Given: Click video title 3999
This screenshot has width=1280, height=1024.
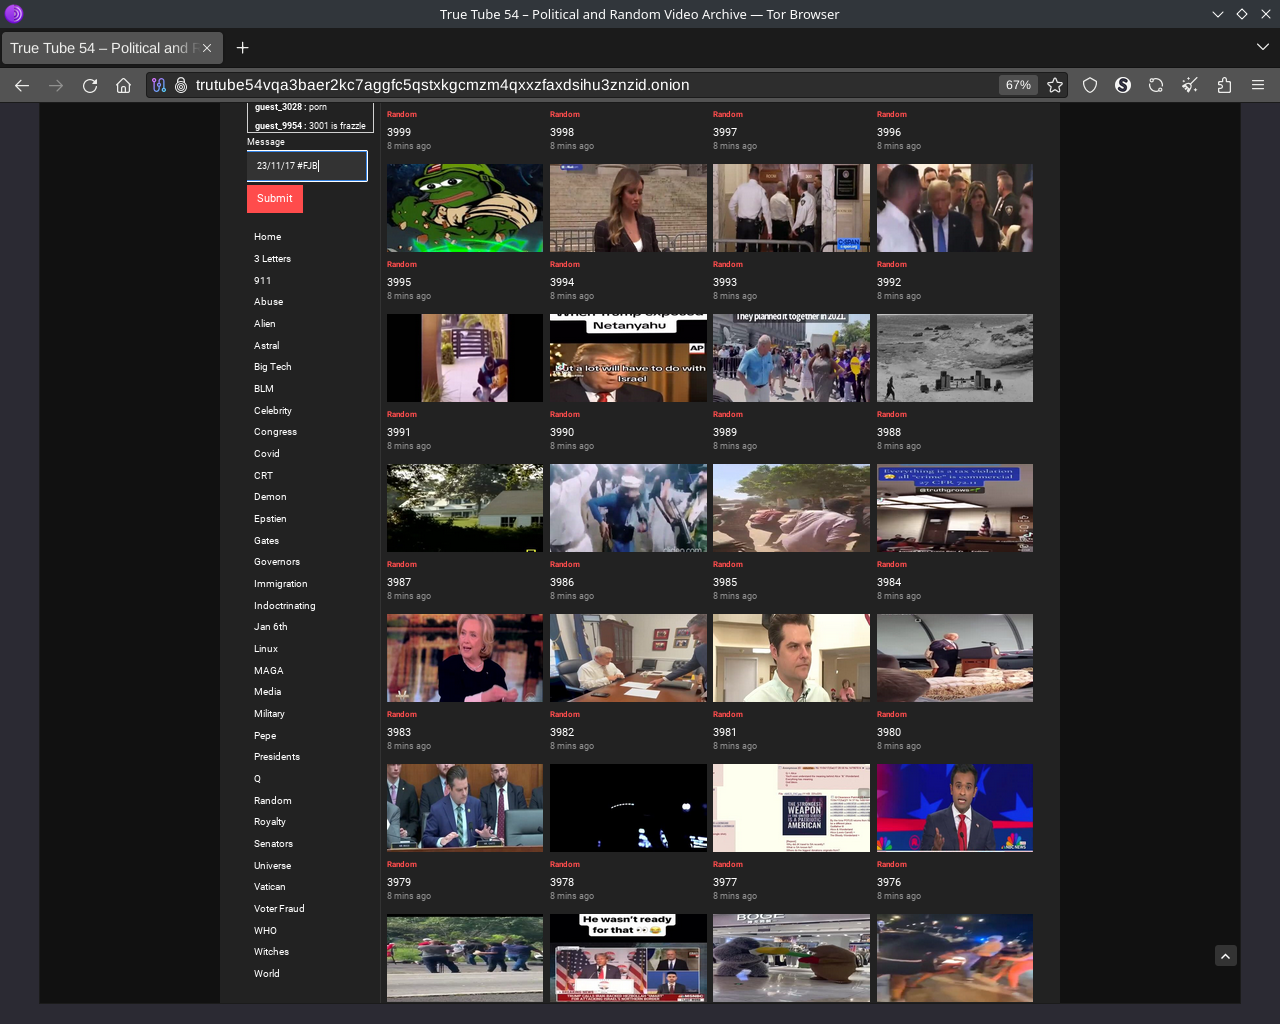Looking at the screenshot, I should (x=399, y=132).
